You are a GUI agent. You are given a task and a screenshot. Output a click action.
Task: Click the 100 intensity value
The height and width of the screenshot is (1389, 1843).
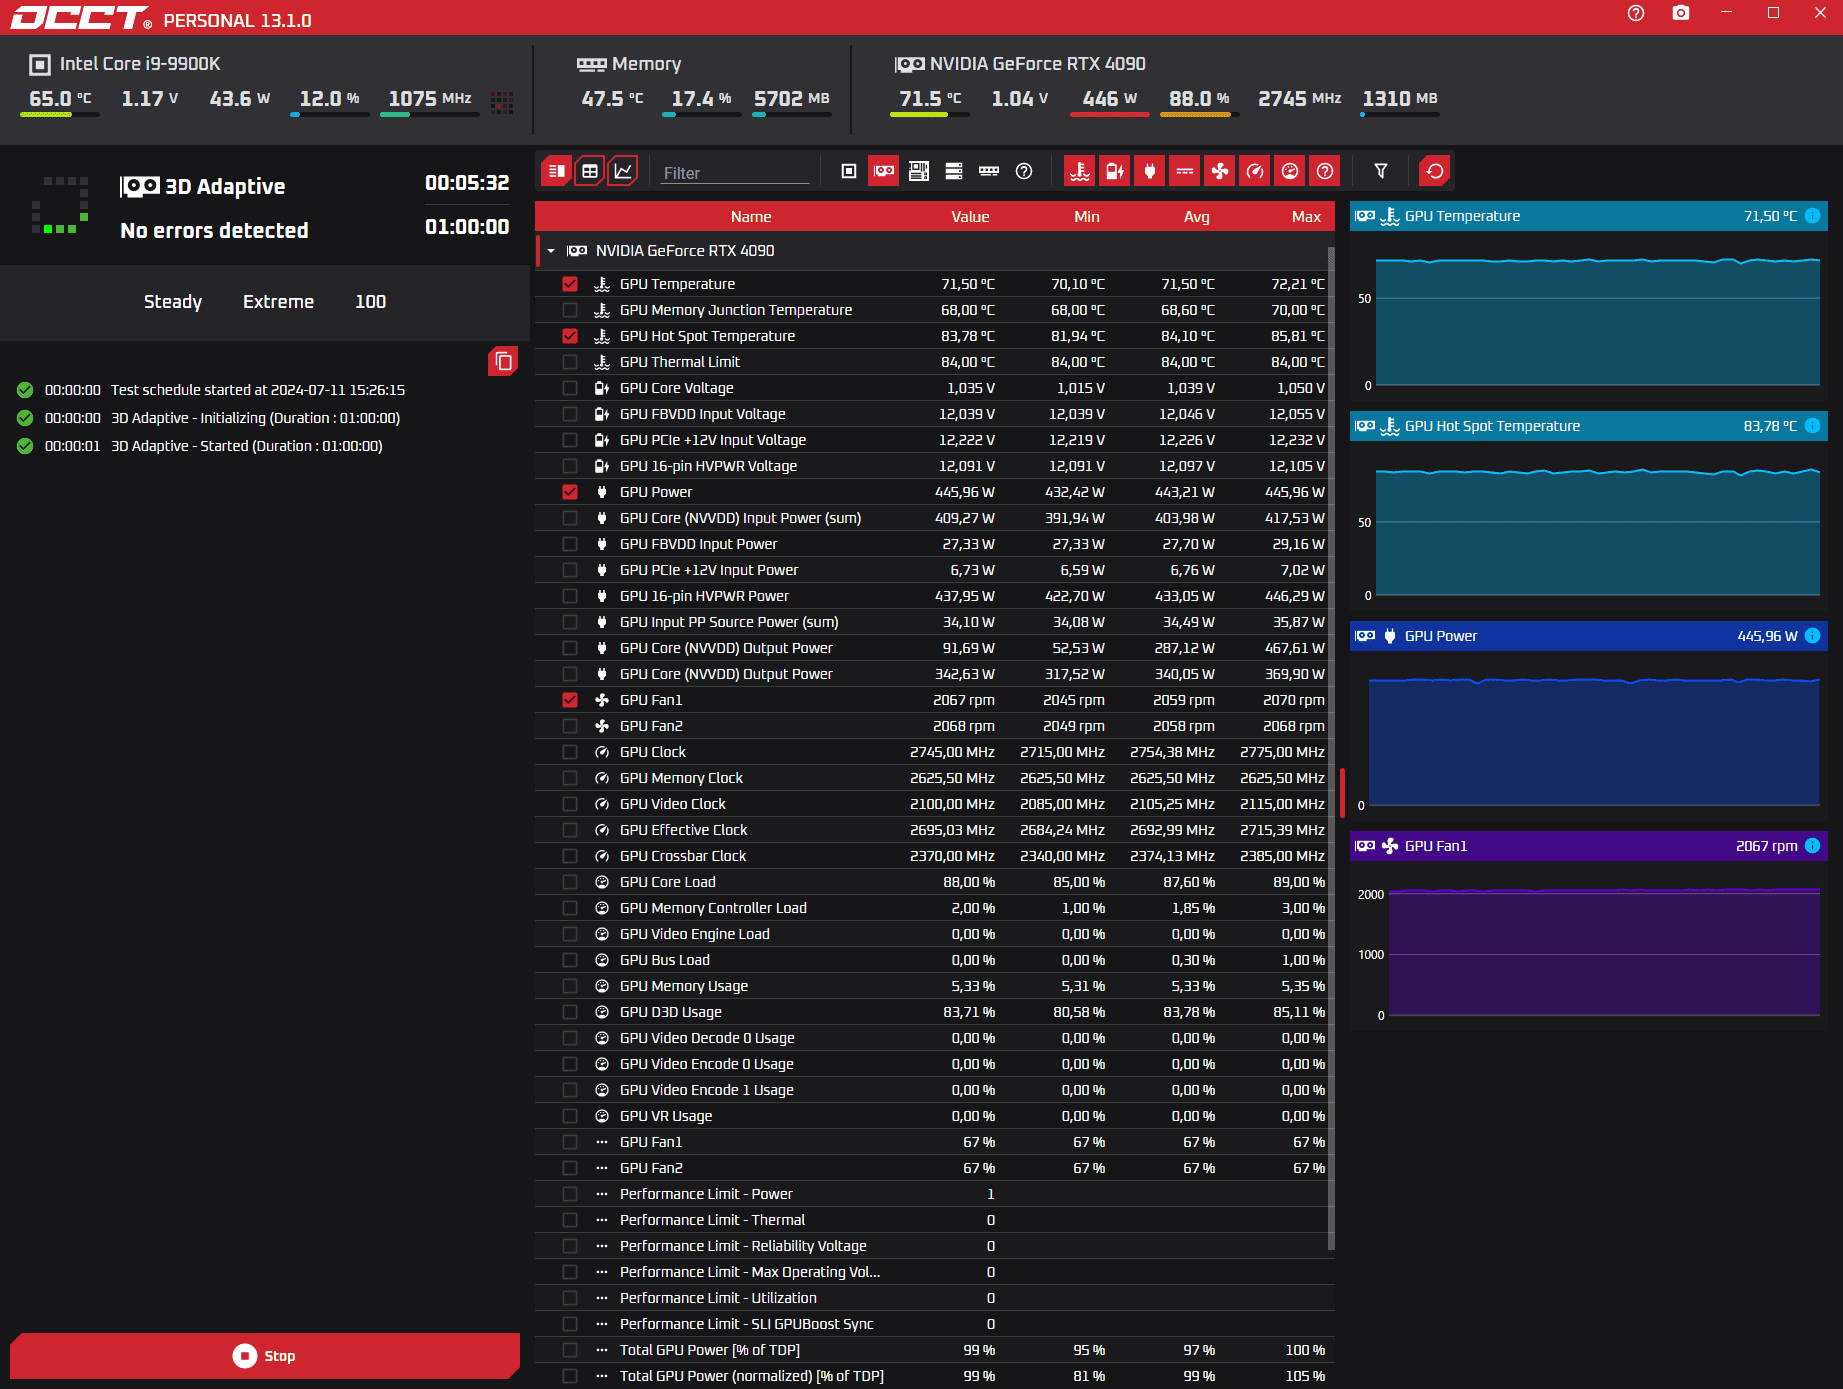(371, 302)
